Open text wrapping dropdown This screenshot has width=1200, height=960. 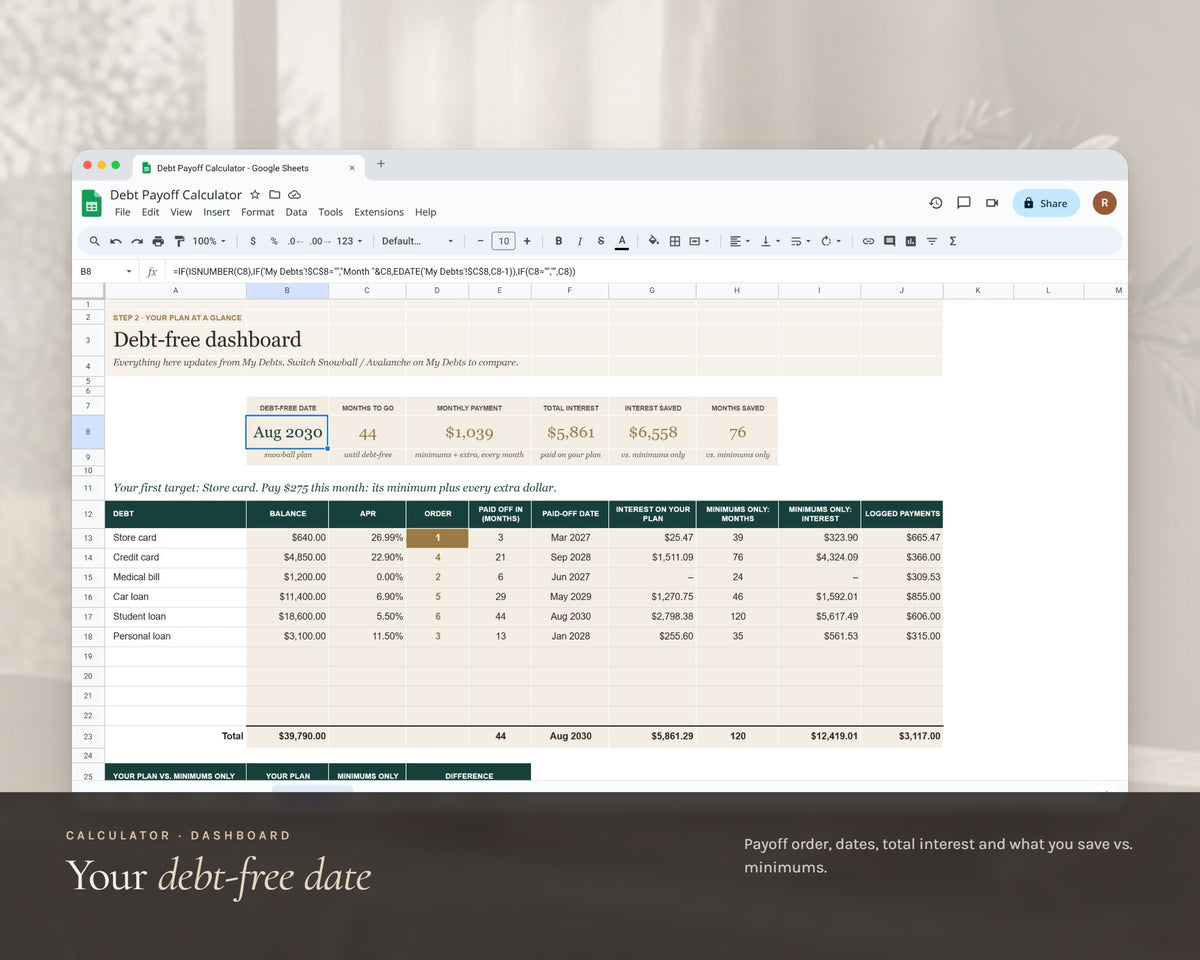coord(800,241)
